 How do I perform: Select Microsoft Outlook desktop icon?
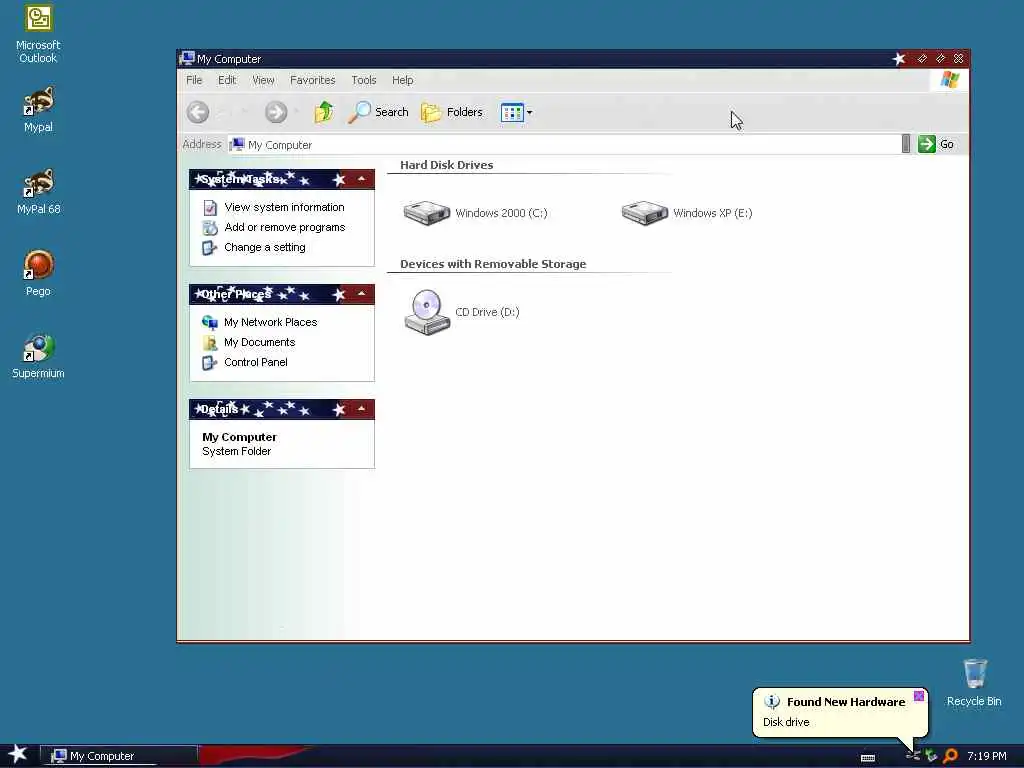pyautogui.click(x=38, y=34)
